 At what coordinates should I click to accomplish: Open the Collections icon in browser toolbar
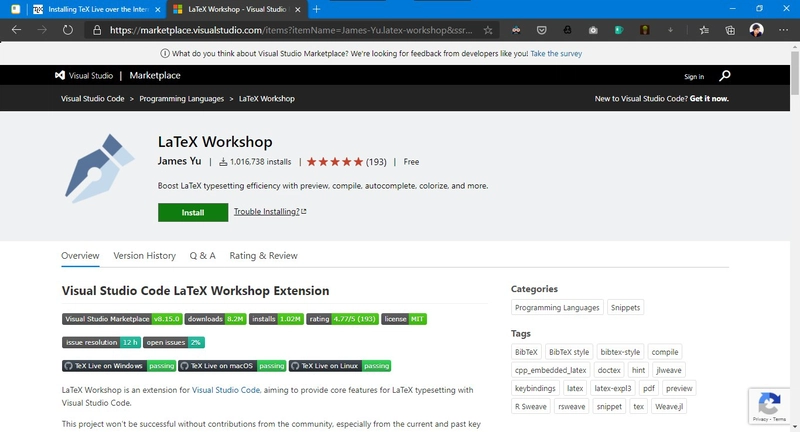pyautogui.click(x=730, y=30)
